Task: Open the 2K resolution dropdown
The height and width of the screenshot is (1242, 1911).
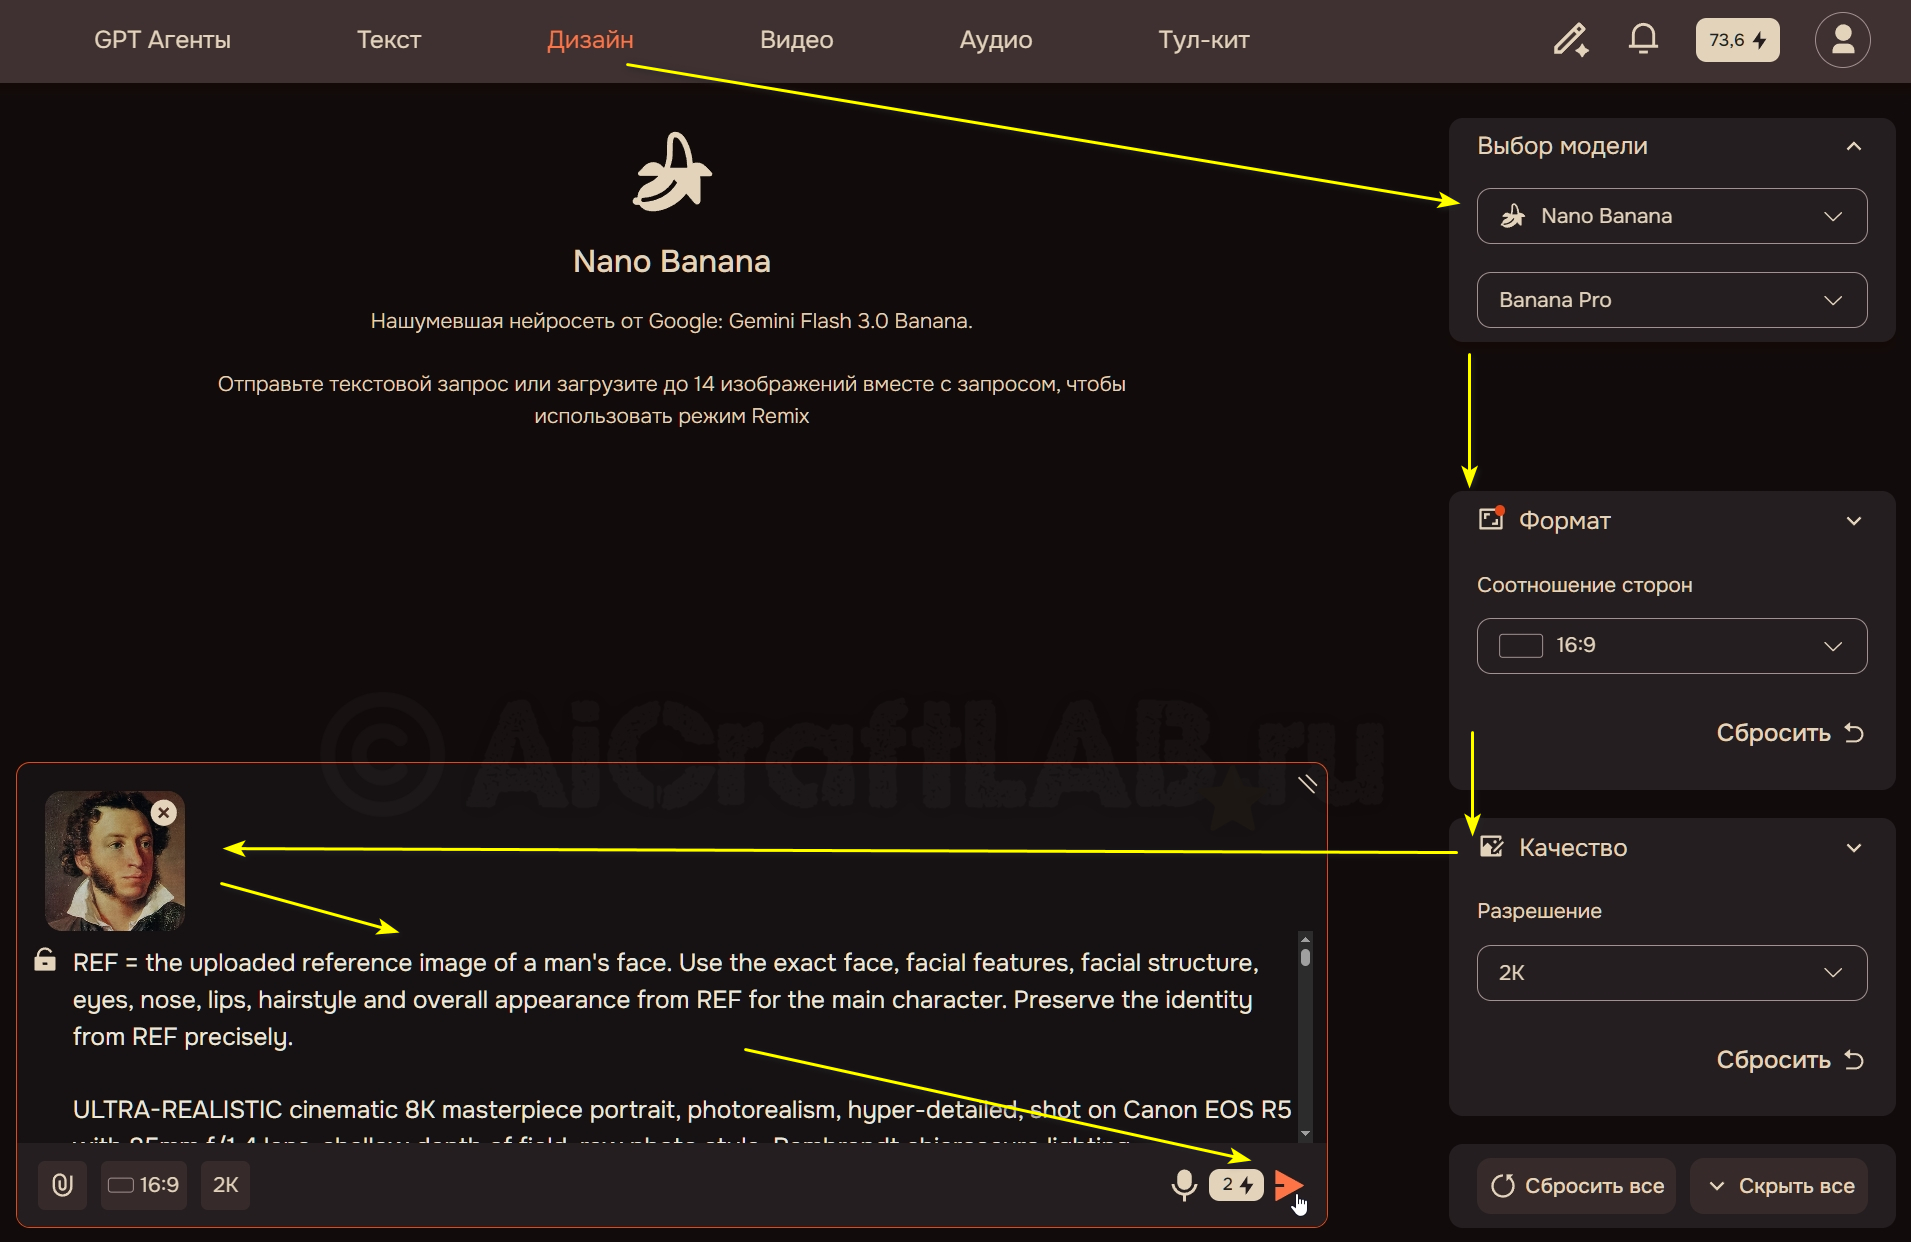Action: click(1672, 973)
